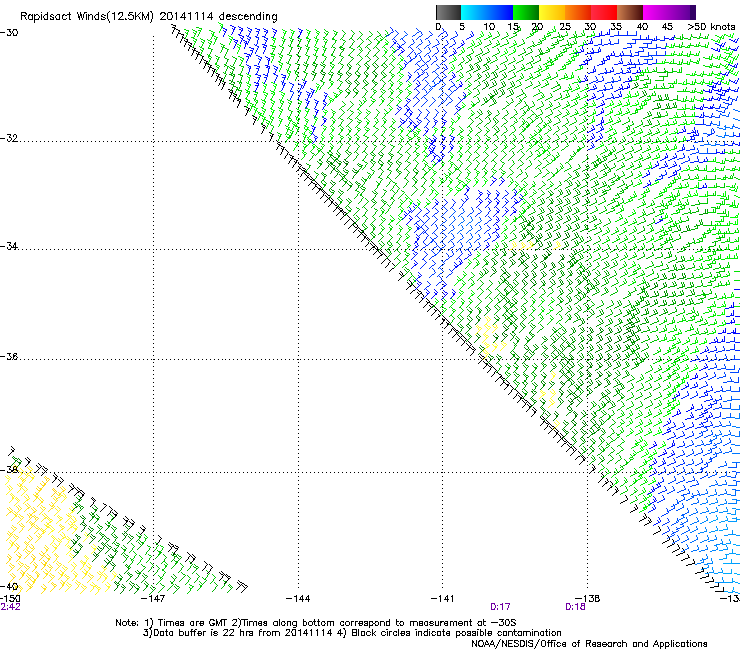This screenshot has height=650, width=740.
Task: Click the yellow 20-25 knots legend segment
Action: [552, 12]
